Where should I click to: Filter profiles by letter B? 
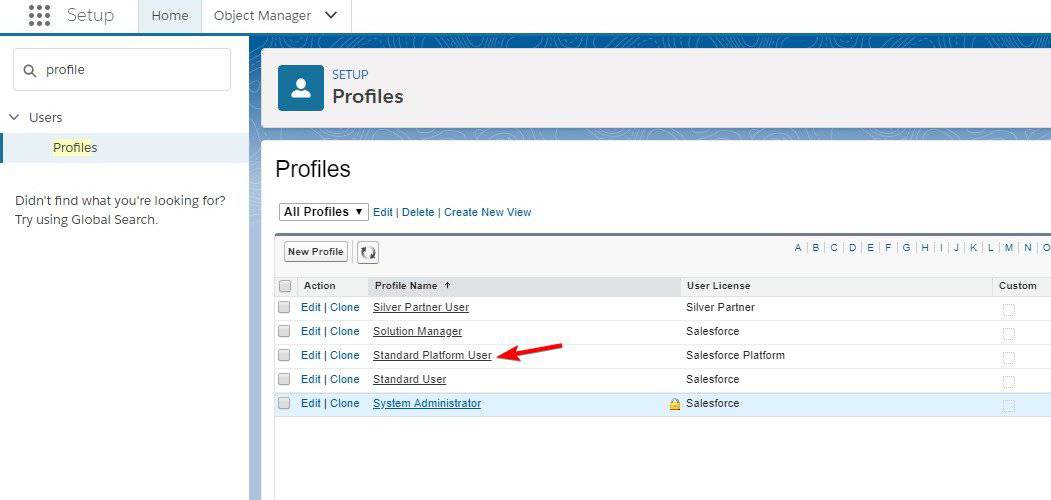(816, 248)
